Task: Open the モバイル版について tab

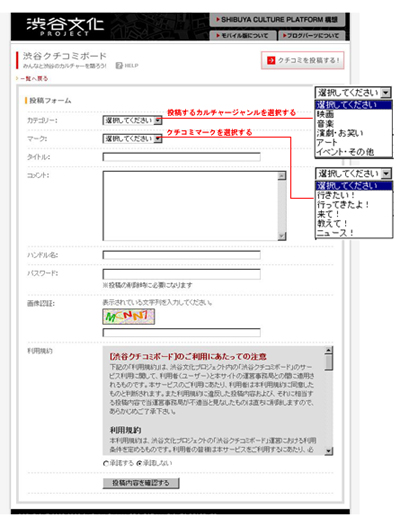Action: (243, 36)
